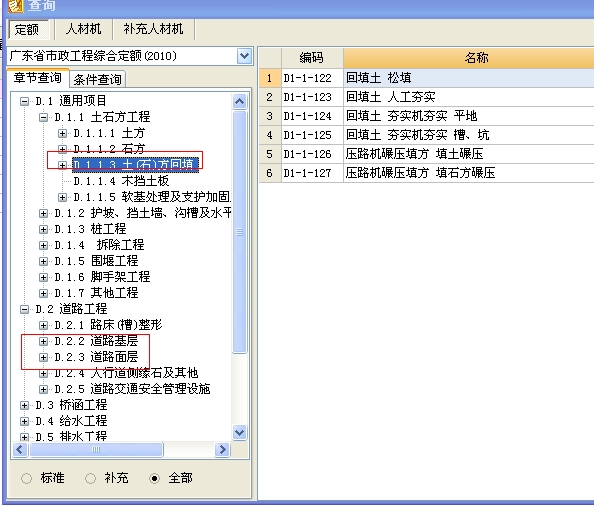594x508 pixels.
Task: Click horizontal scrollbar left arrow
Action: coord(20,450)
